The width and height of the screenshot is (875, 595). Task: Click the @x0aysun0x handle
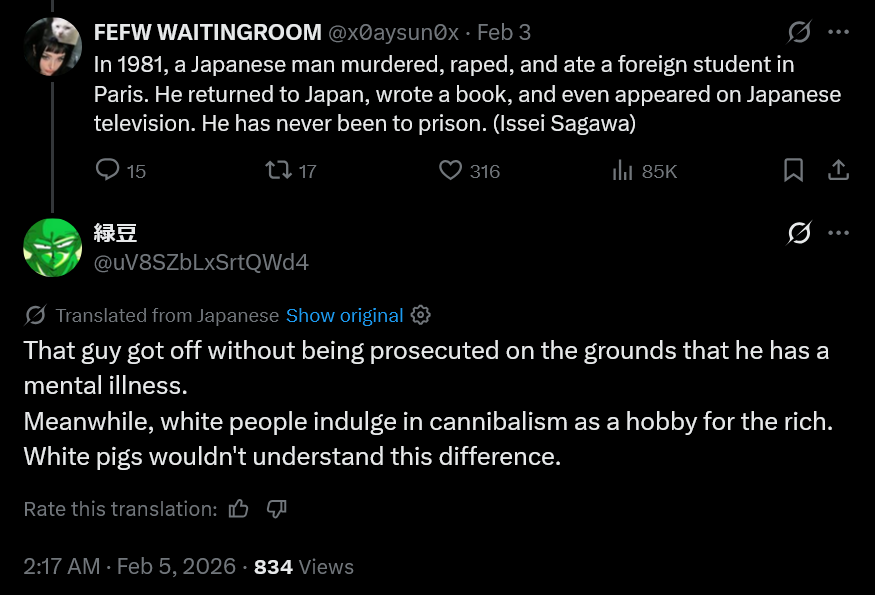pyautogui.click(x=393, y=32)
